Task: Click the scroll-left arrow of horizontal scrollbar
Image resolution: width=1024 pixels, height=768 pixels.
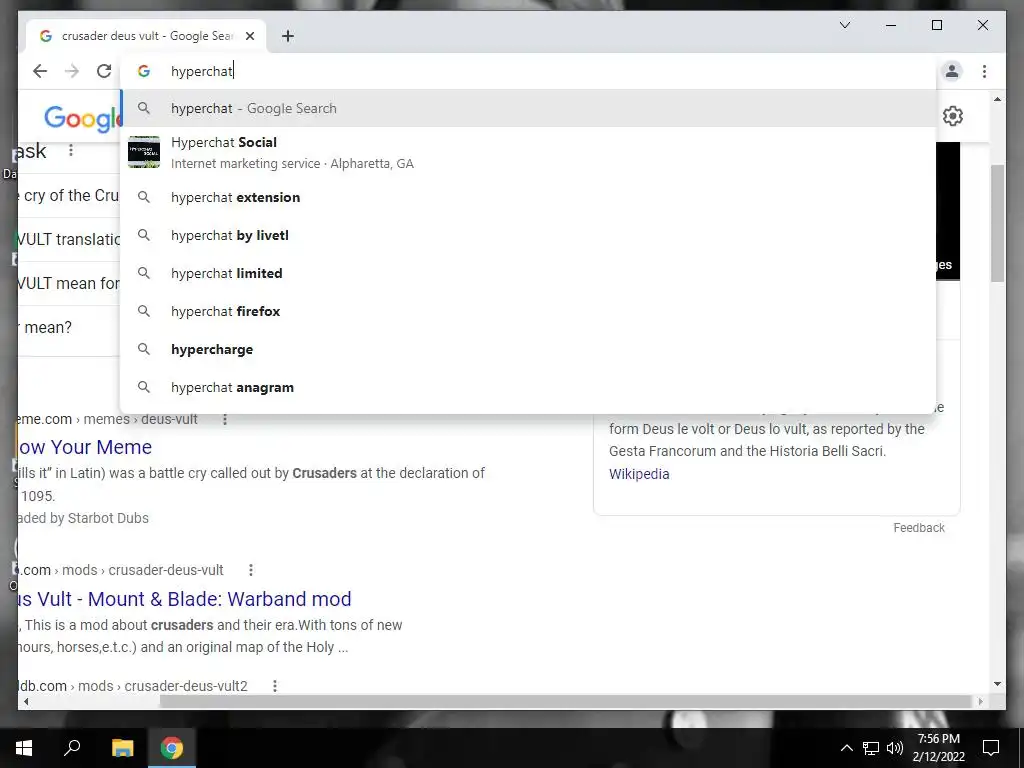Action: coord(26,701)
